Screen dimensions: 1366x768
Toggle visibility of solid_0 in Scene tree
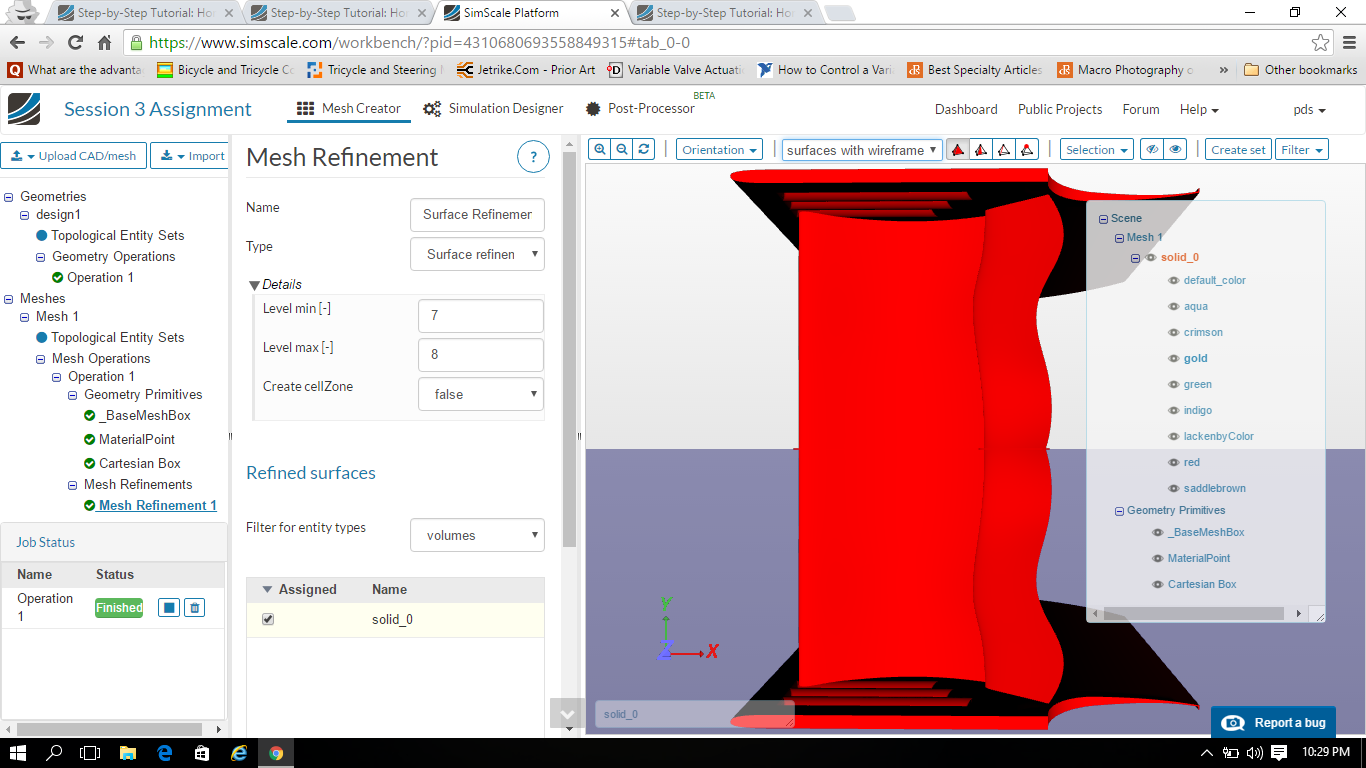click(1151, 258)
